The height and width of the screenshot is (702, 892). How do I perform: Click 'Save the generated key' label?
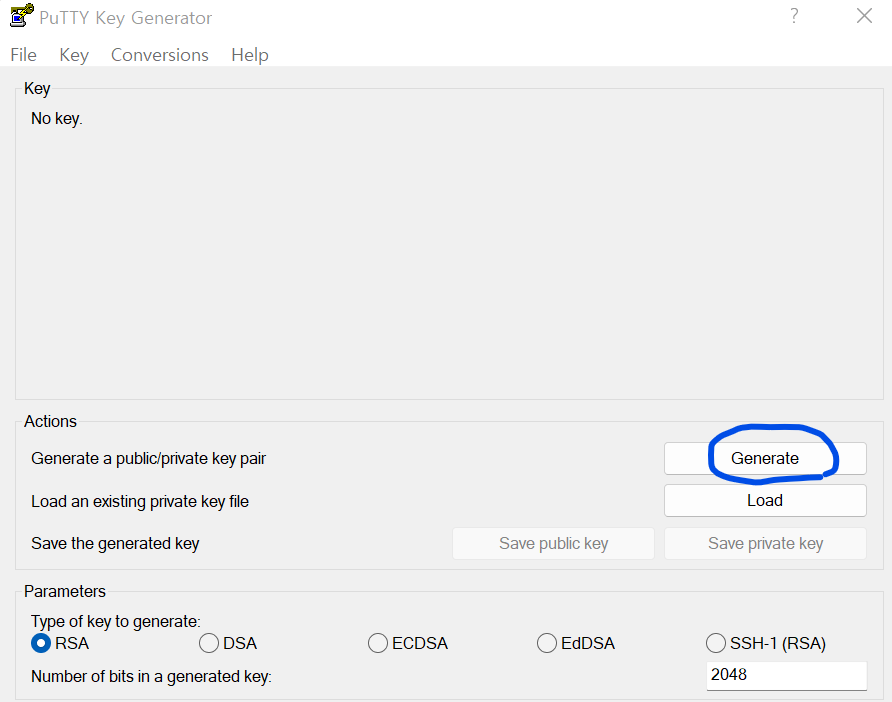[115, 544]
